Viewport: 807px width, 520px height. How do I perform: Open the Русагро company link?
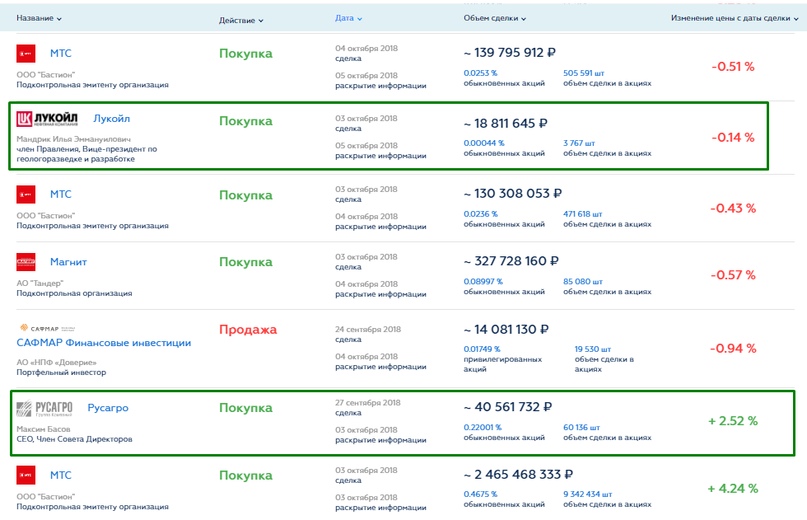(108, 408)
